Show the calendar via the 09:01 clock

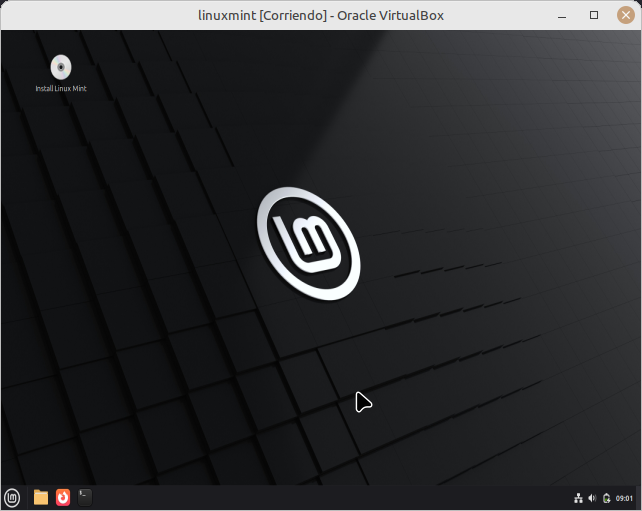click(624, 498)
